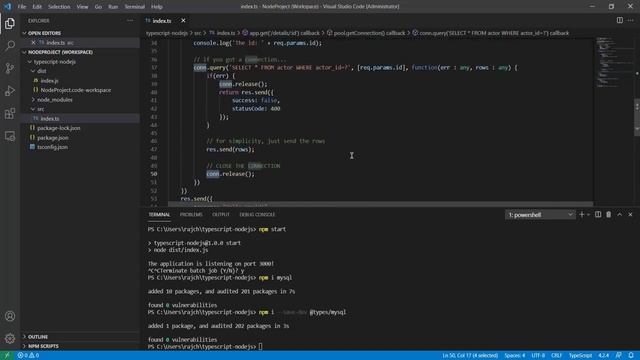Close the terminal panel
The width and height of the screenshot is (640, 360).
pos(630,214)
